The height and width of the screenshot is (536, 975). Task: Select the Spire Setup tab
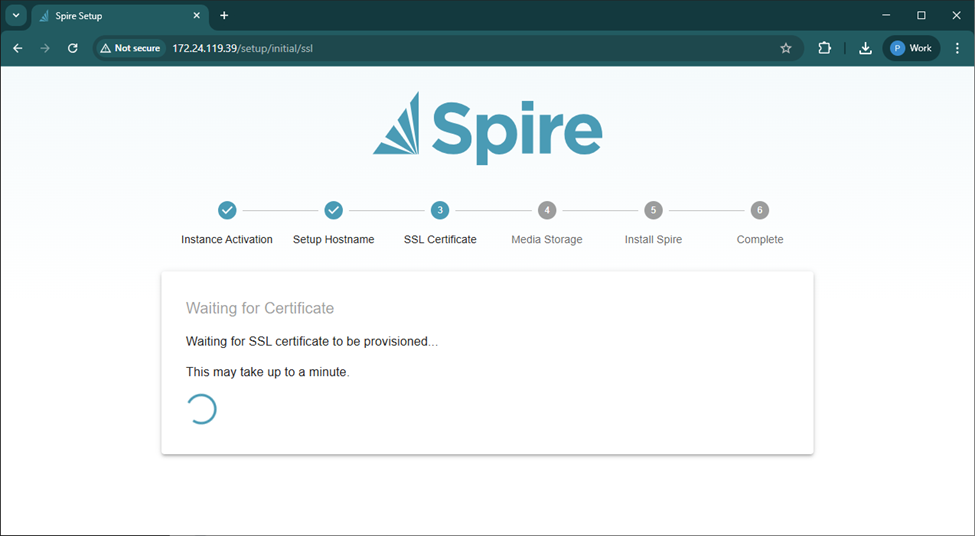(119, 16)
